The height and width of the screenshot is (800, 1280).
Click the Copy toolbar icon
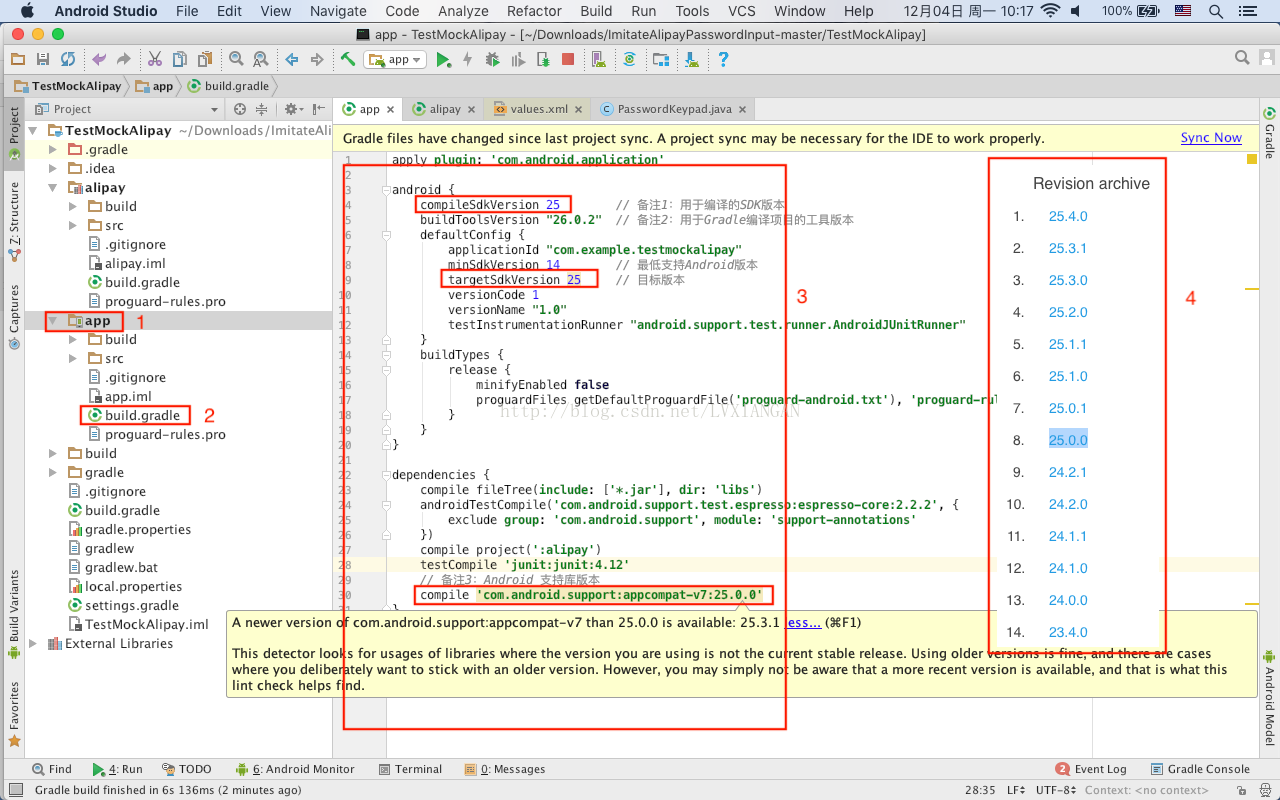pos(180,60)
